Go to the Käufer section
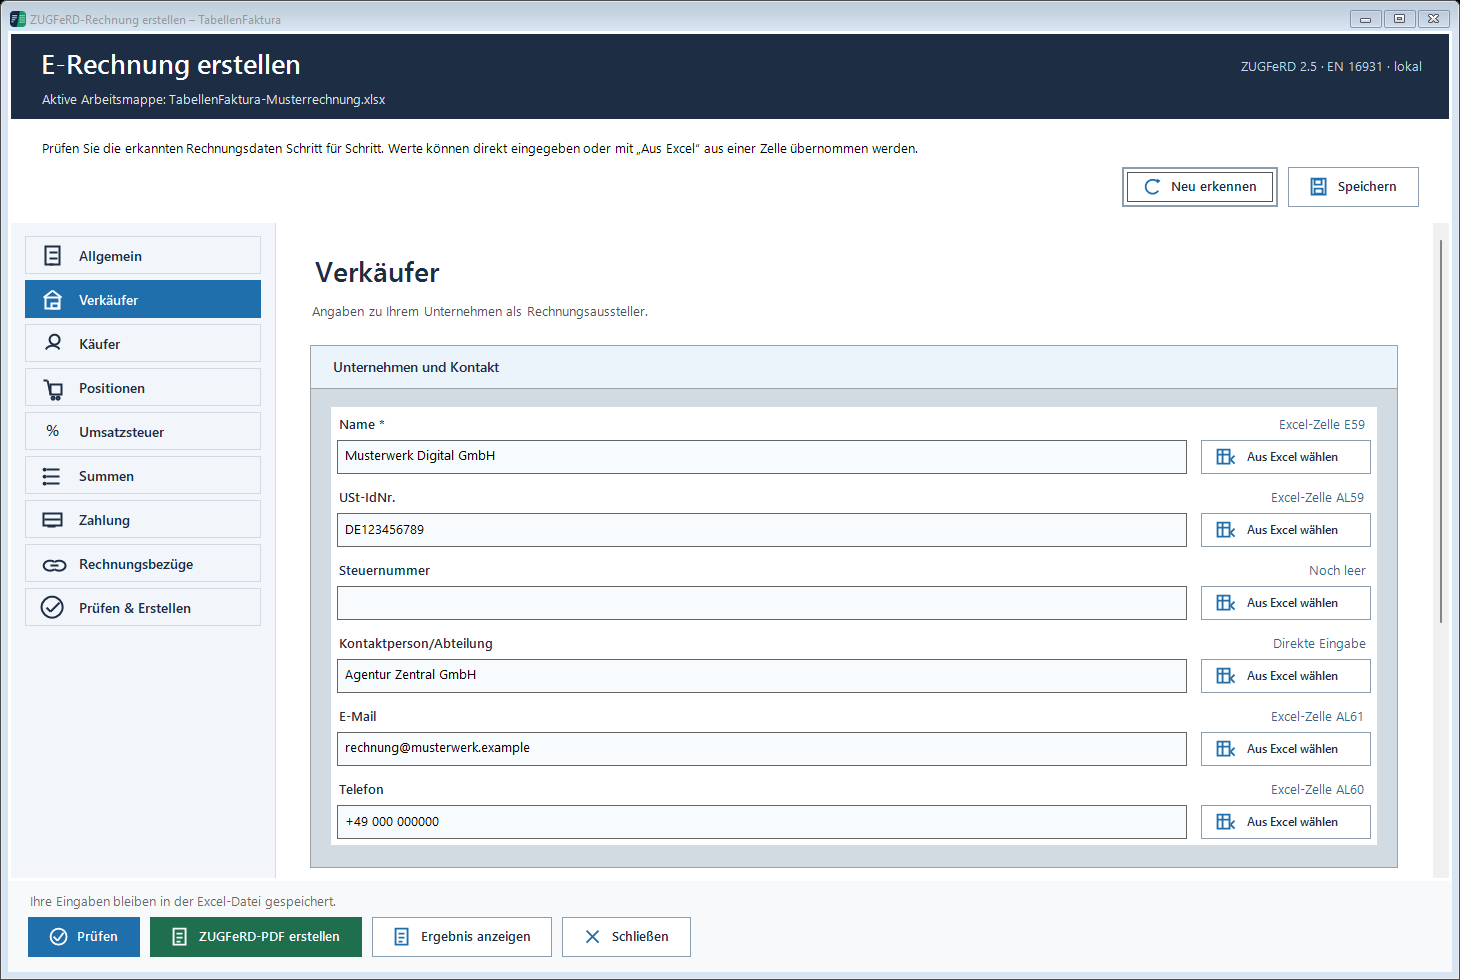This screenshot has height=980, width=1460. click(143, 343)
